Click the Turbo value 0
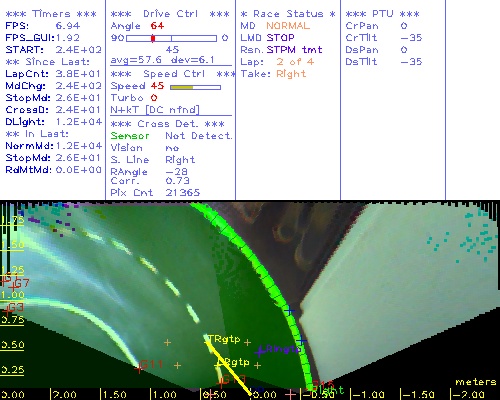The width and height of the screenshot is (500, 400). point(154,98)
